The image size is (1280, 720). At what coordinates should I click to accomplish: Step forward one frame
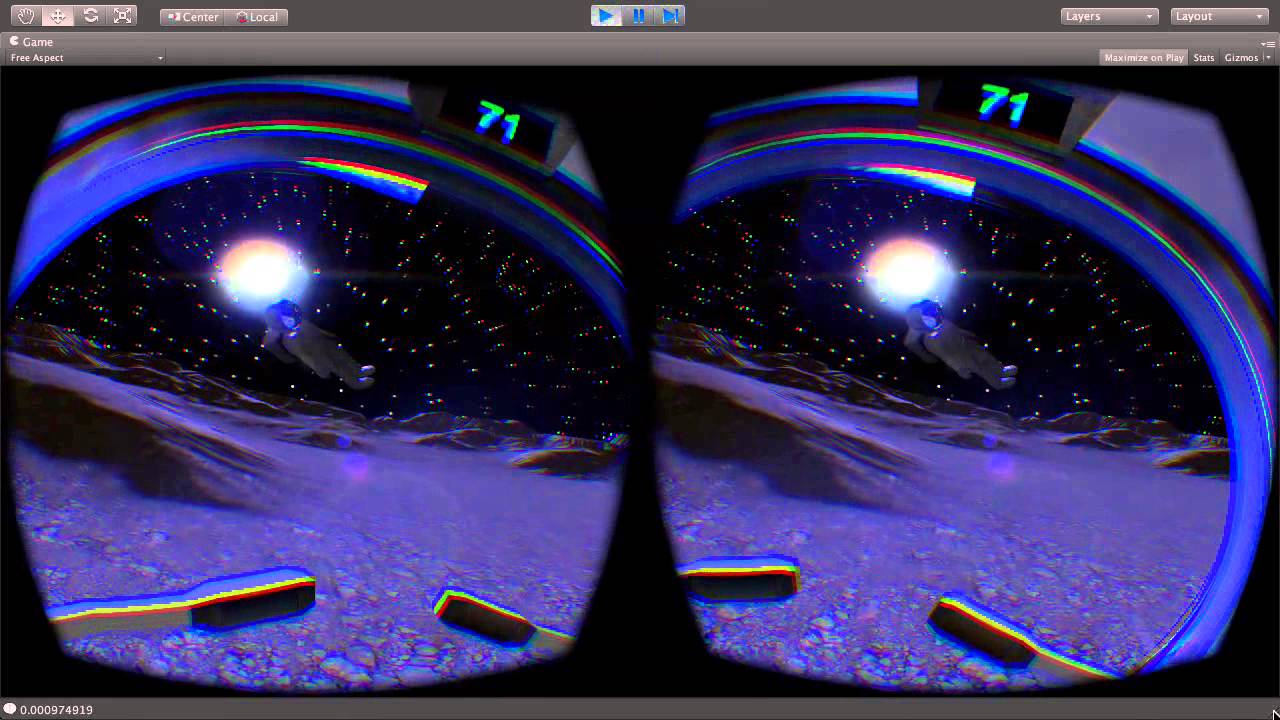pyautogui.click(x=670, y=16)
